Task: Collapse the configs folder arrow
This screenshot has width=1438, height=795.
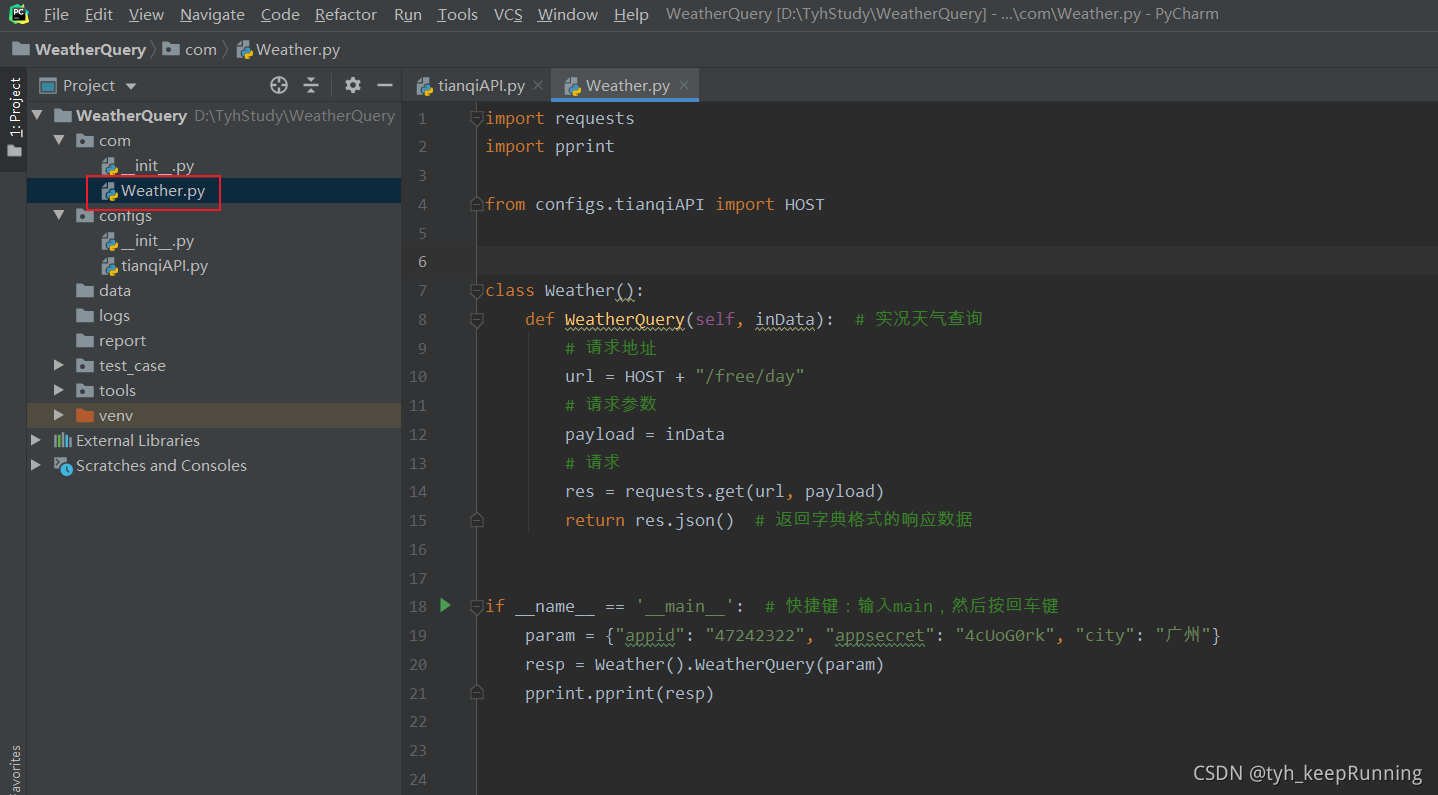Action: (x=59, y=215)
